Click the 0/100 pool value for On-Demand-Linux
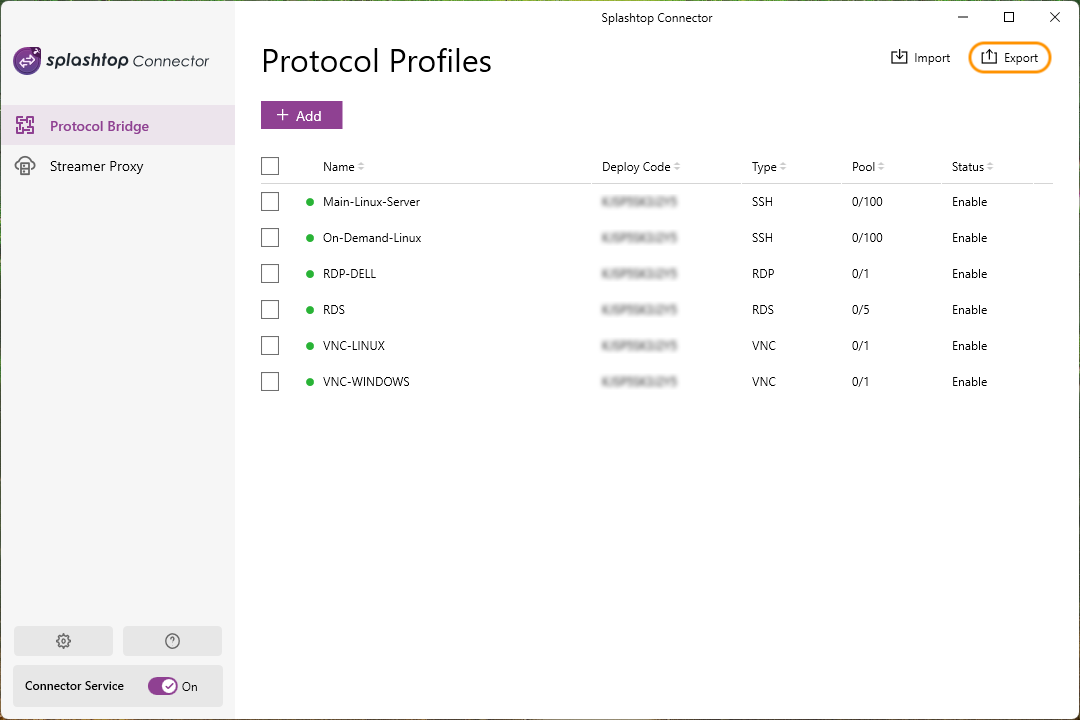1080x720 pixels. [x=866, y=238]
